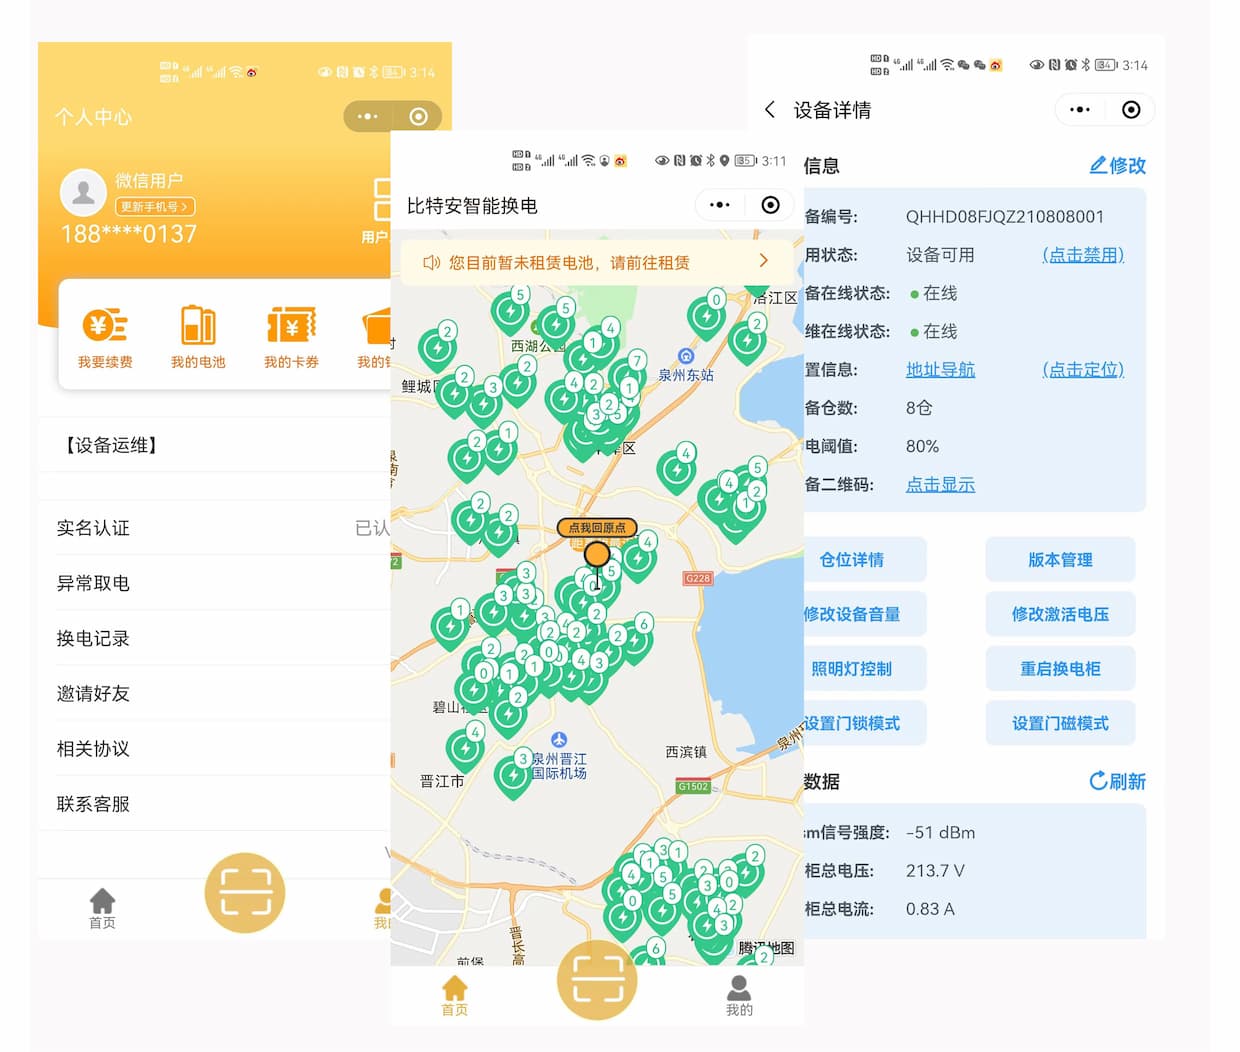Click 刷新 to refresh device data
The width and height of the screenshot is (1240, 1052).
(x=1117, y=781)
